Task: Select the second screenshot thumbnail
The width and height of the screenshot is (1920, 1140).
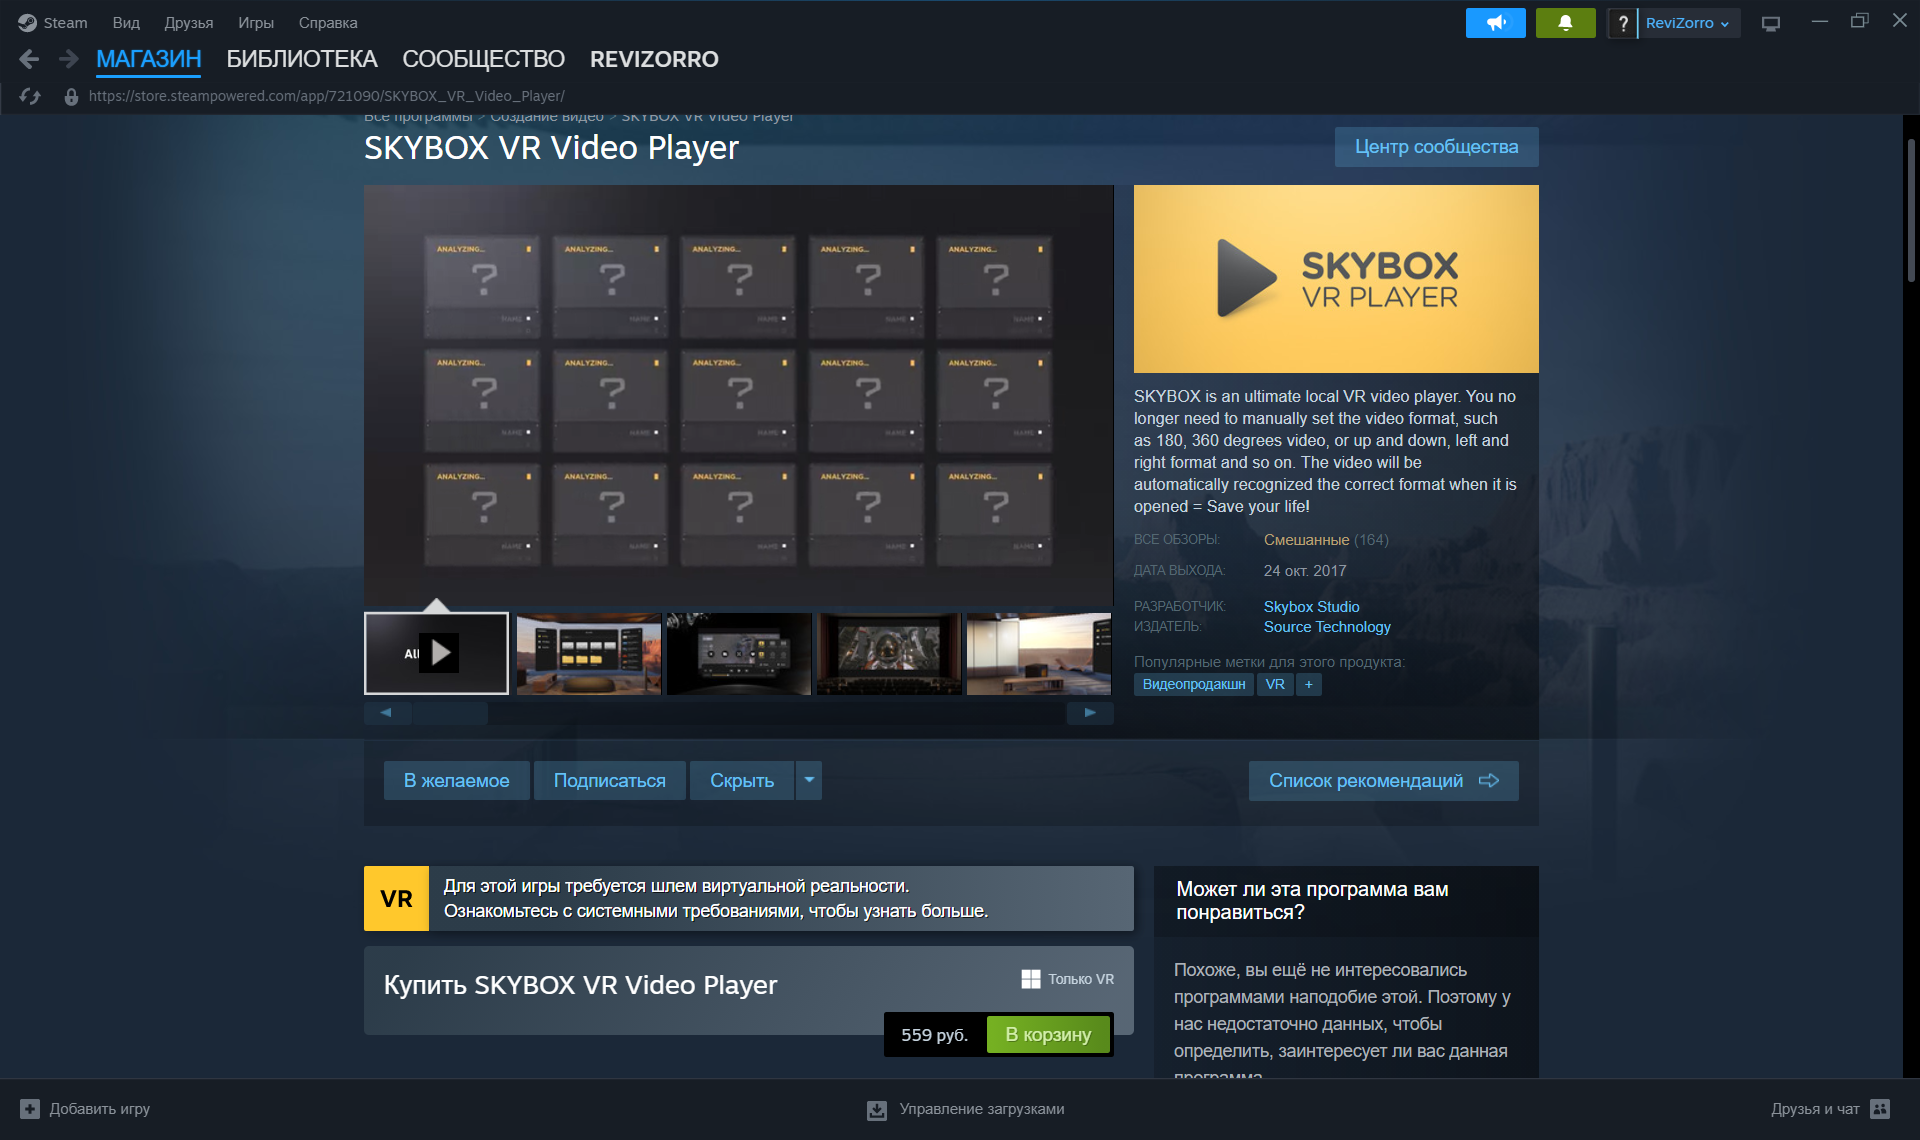Action: click(x=588, y=653)
